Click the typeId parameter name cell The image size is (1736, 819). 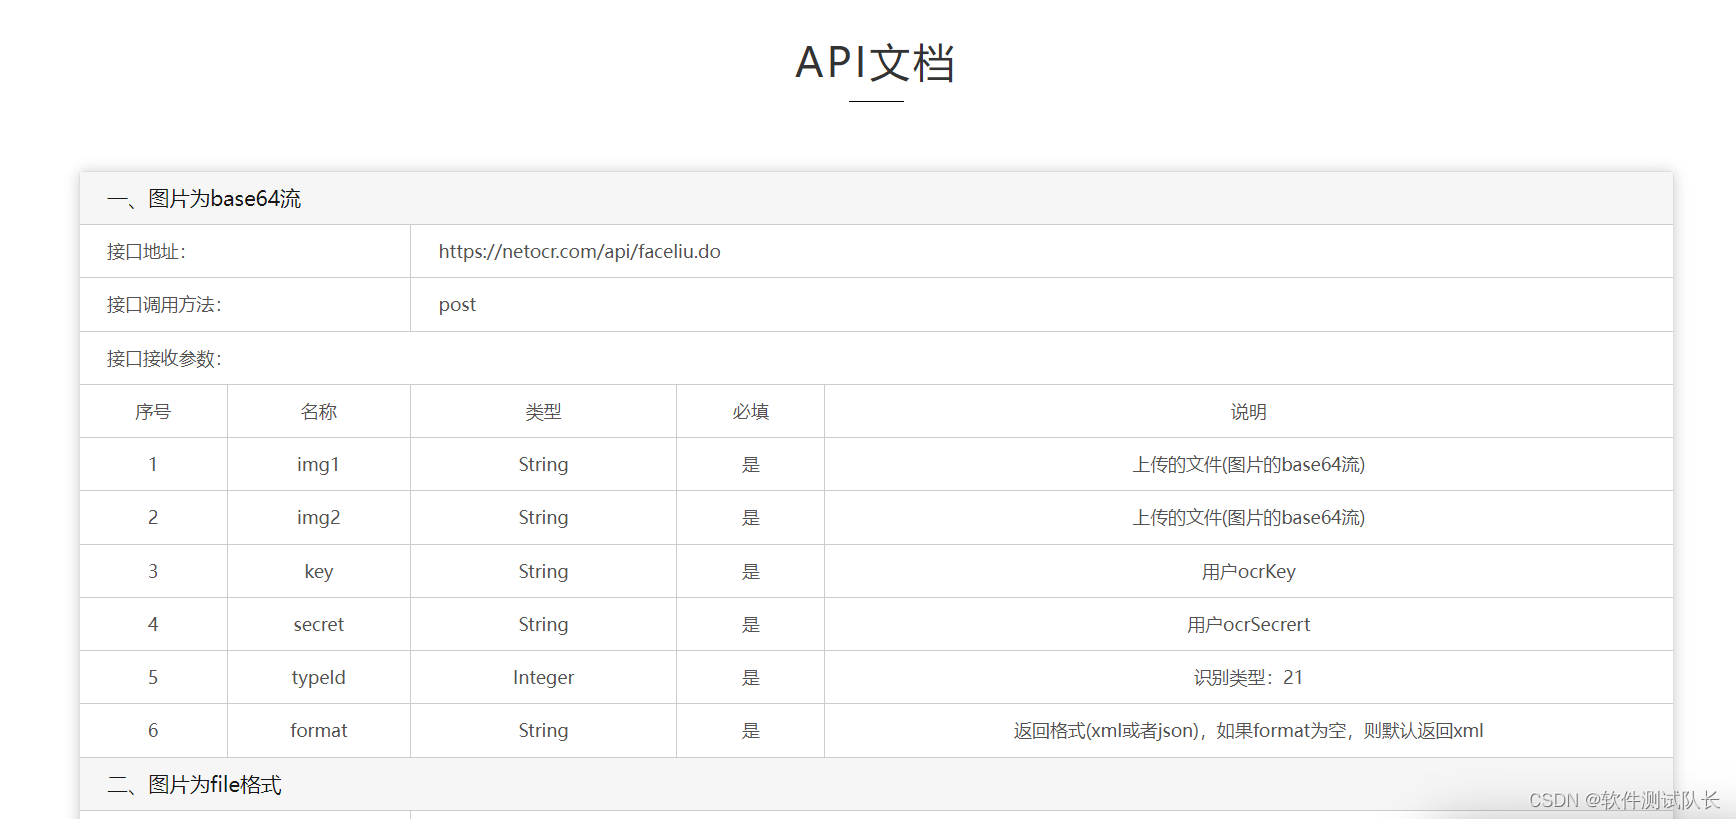click(x=318, y=677)
